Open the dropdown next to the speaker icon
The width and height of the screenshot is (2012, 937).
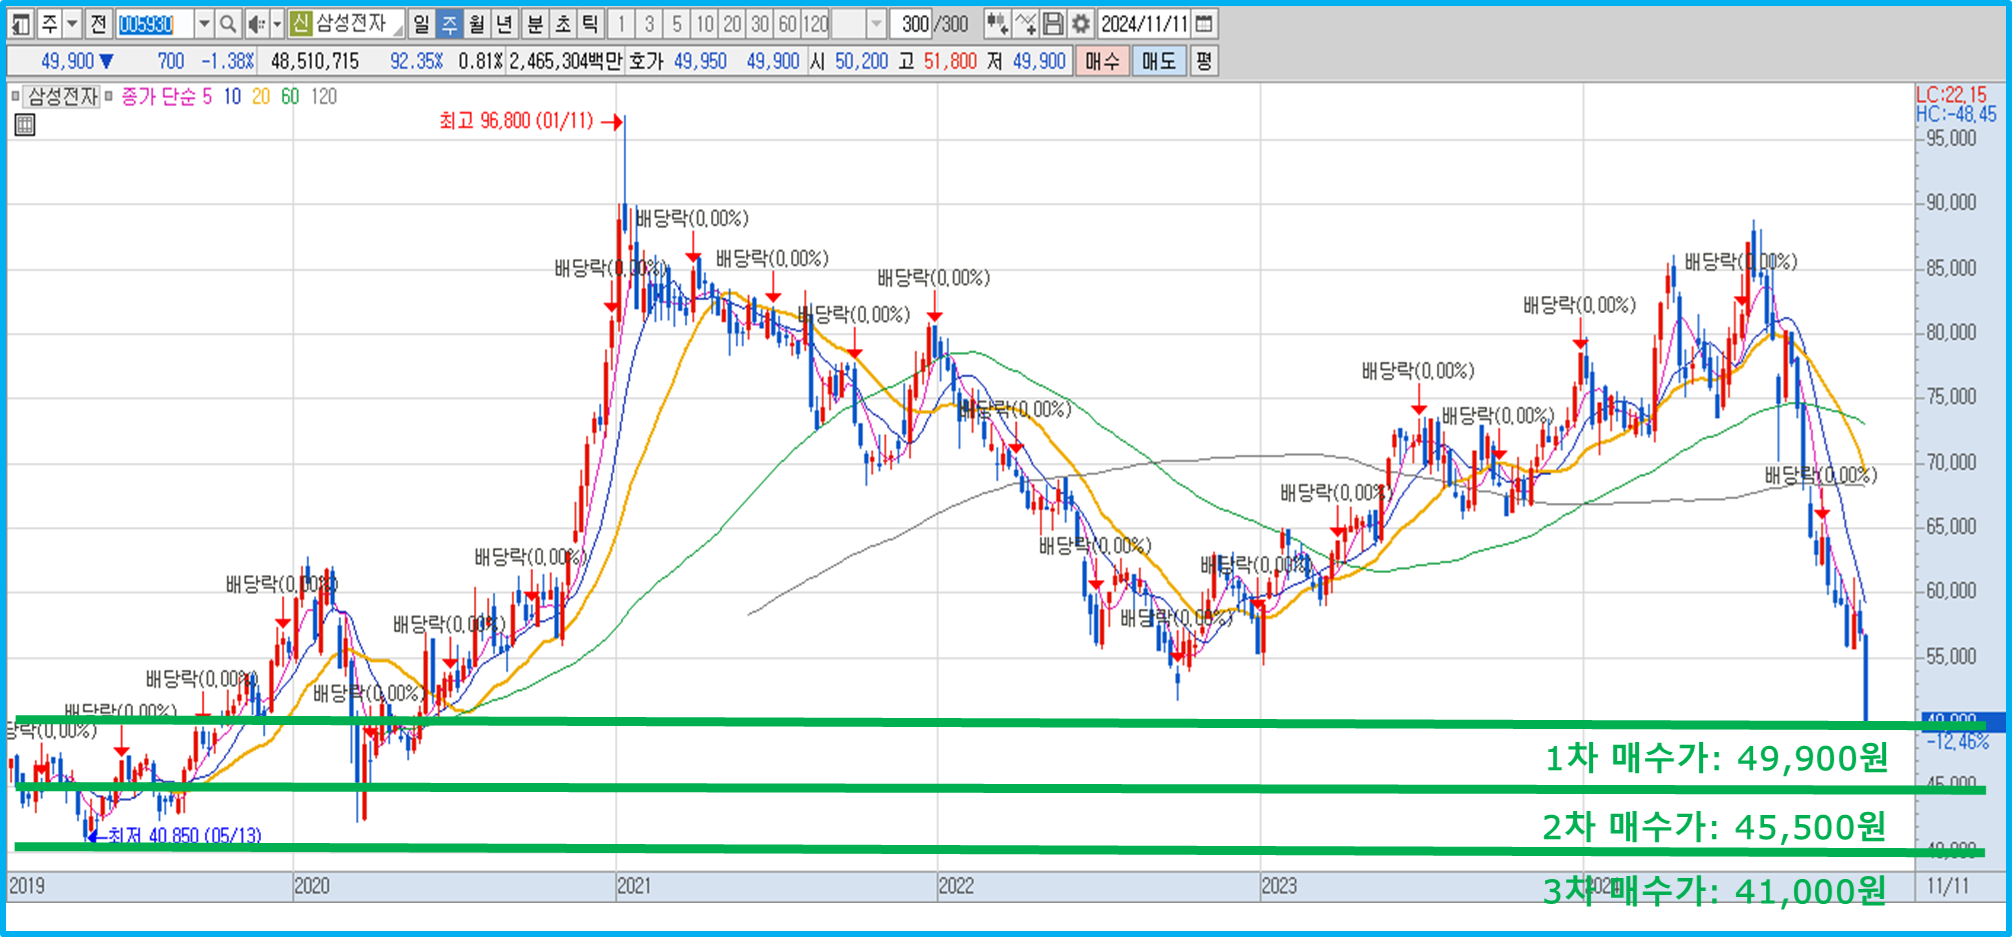pos(277,23)
